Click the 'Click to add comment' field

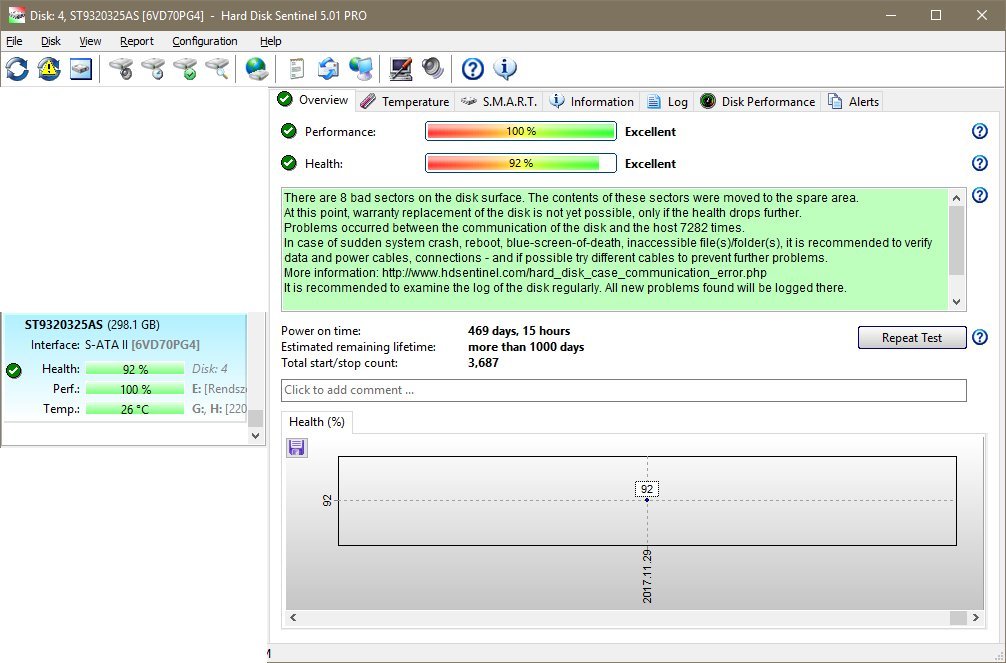624,390
